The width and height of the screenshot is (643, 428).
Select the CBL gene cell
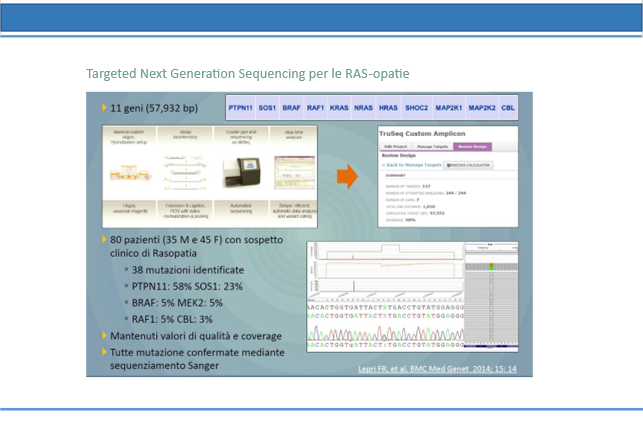(508, 108)
